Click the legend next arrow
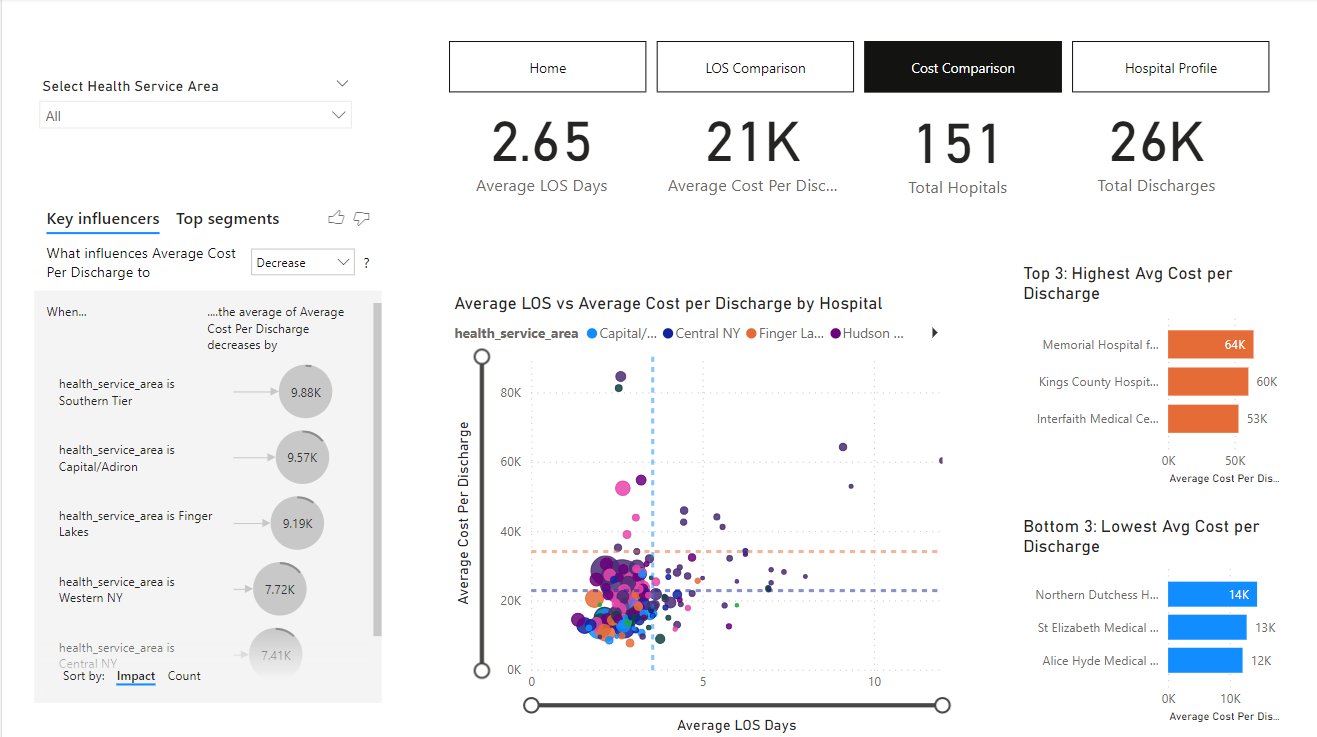The height and width of the screenshot is (737, 1317). pyautogui.click(x=934, y=333)
